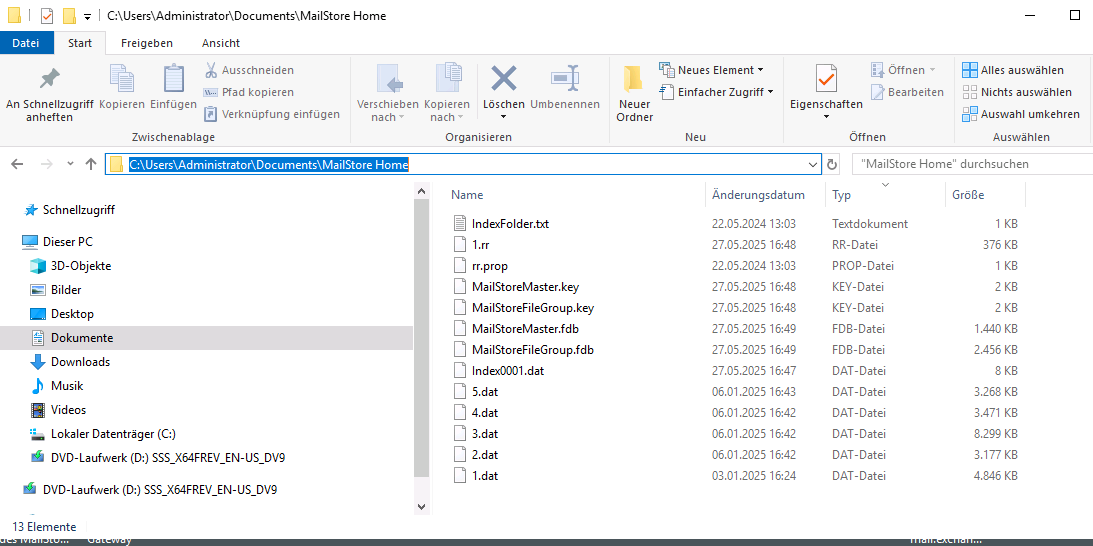This screenshot has height=546, width=1093.
Task: Open the Löschen dropdown arrow below the label
Action: (503, 118)
